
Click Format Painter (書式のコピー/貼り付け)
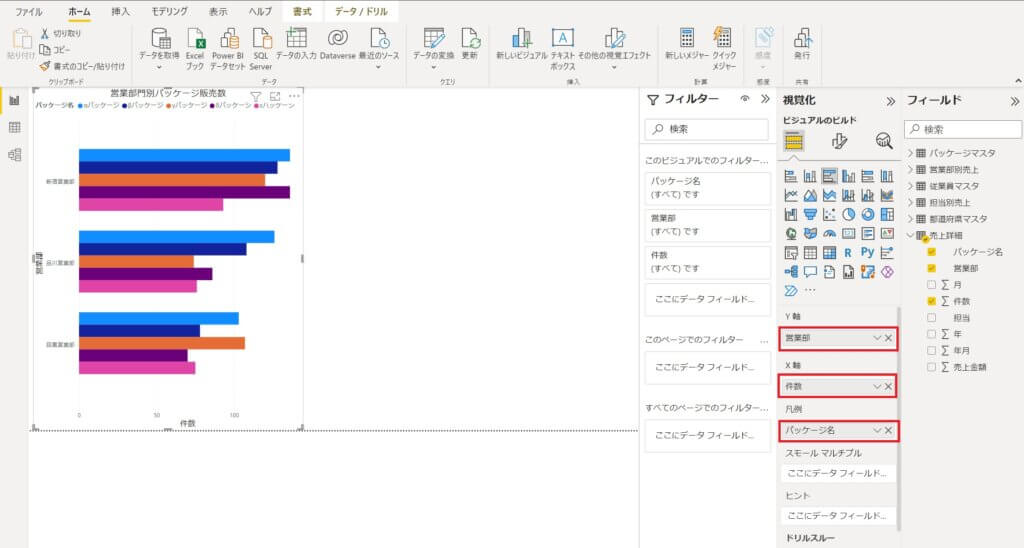coord(82,66)
